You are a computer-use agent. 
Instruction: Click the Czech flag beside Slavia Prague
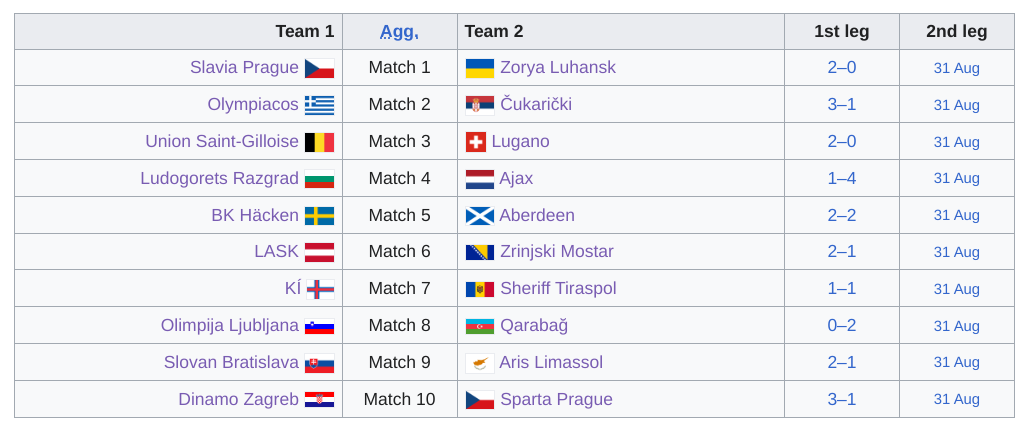pos(319,68)
